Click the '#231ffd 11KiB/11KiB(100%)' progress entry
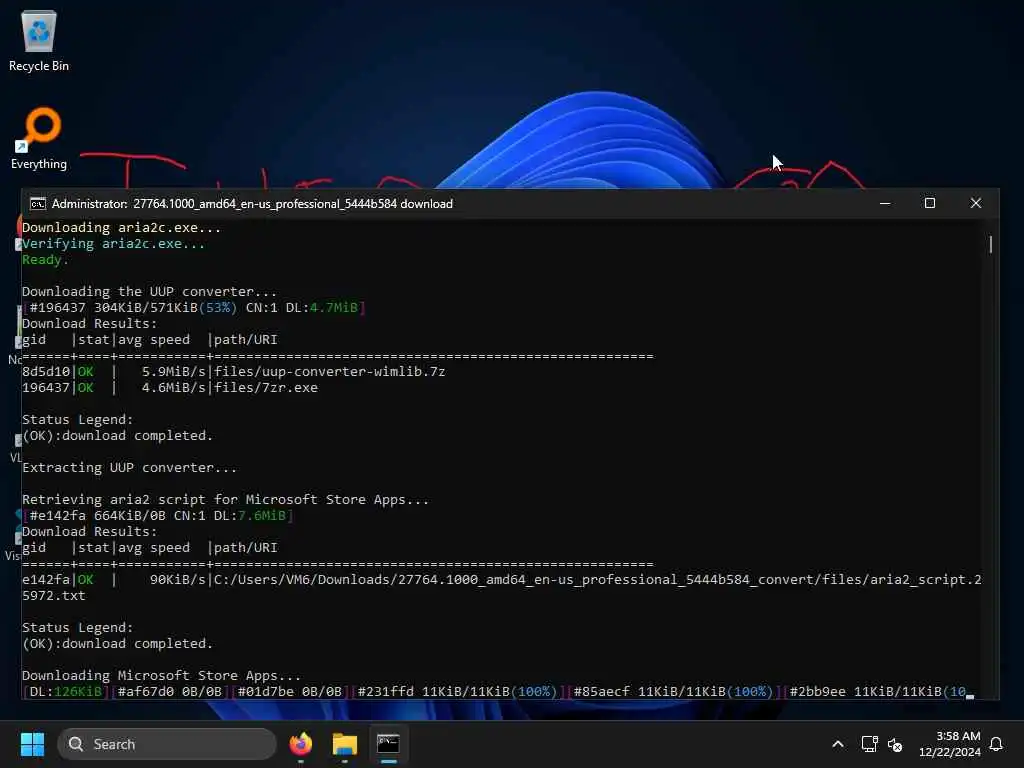Image resolution: width=1024 pixels, height=768 pixels. click(x=457, y=692)
